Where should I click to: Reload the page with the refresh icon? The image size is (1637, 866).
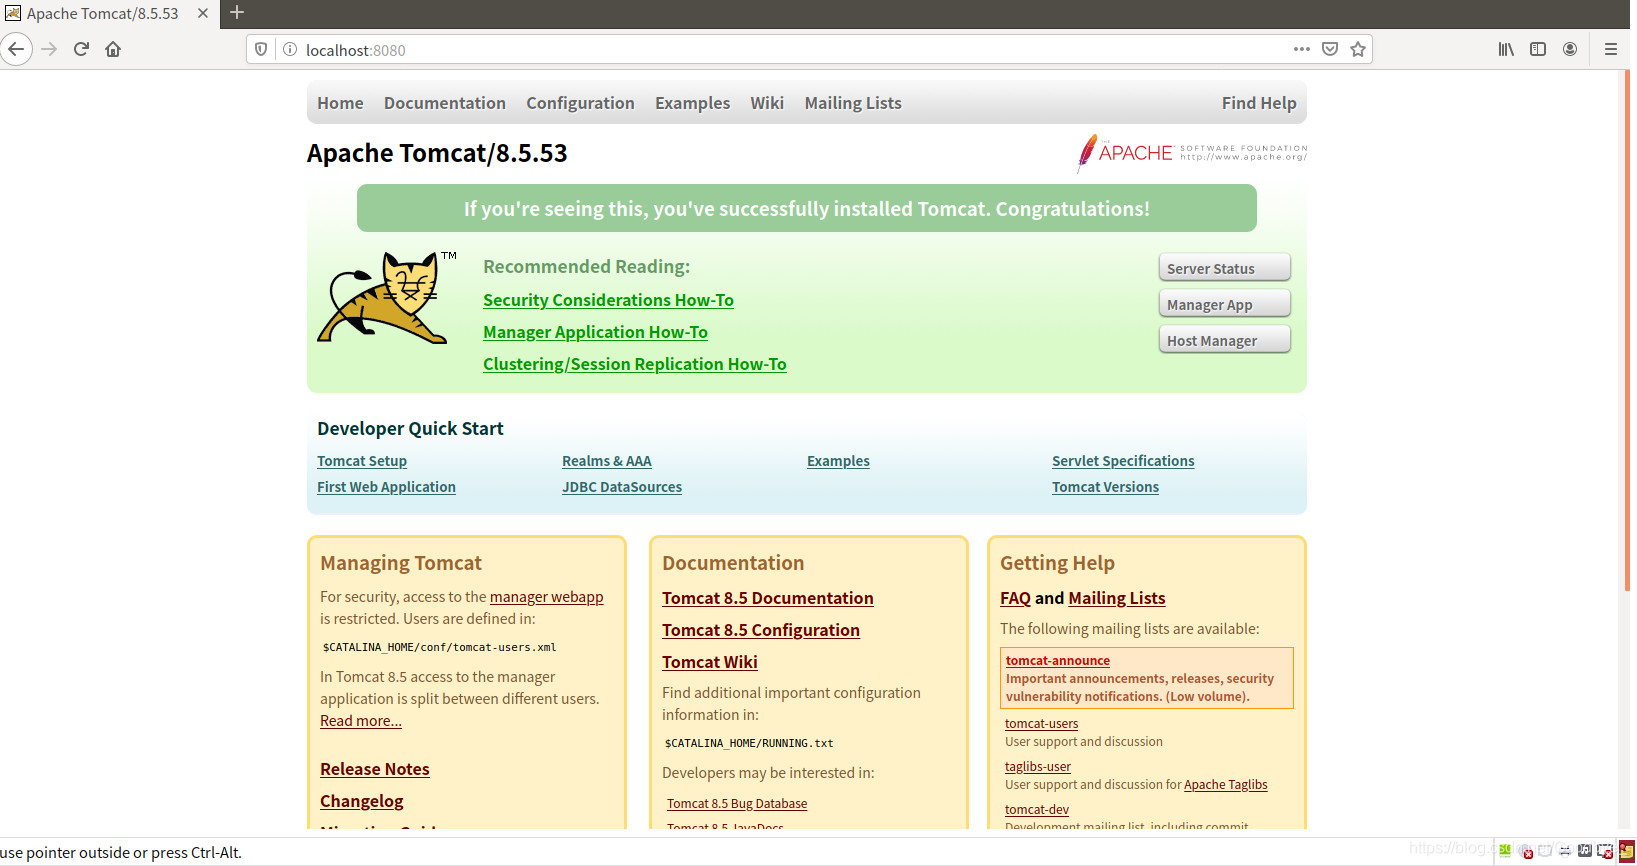(82, 49)
